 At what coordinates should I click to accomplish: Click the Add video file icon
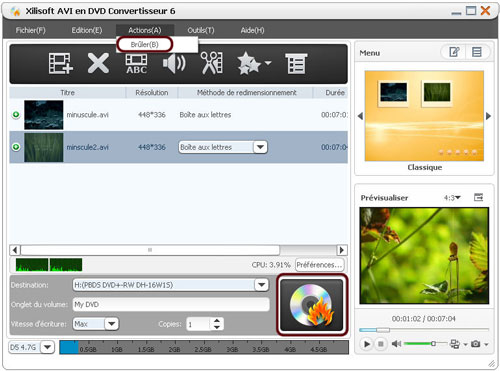pyautogui.click(x=61, y=63)
